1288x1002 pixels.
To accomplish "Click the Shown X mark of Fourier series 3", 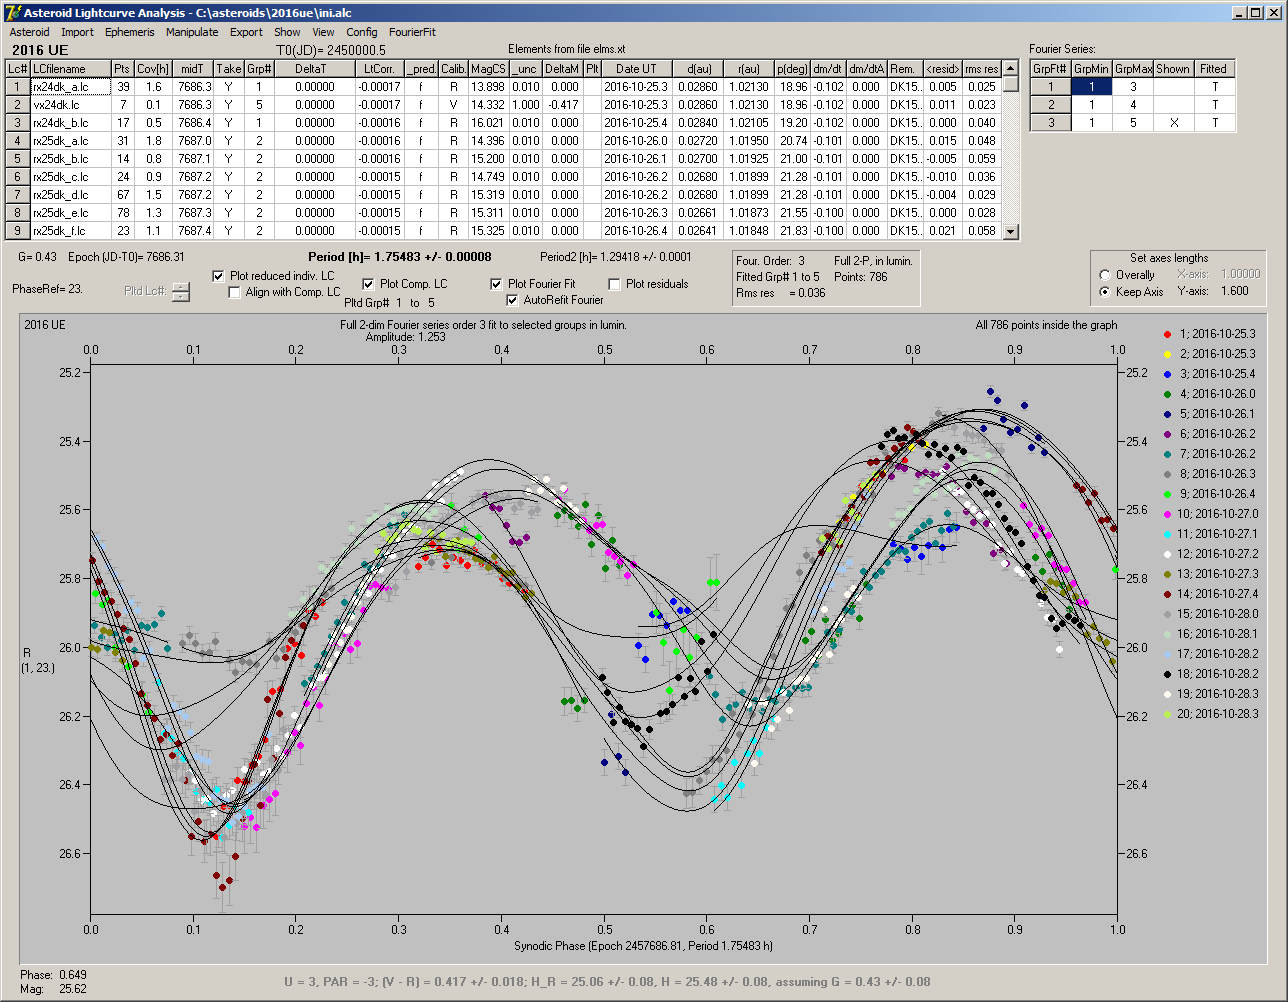I will coord(1173,123).
